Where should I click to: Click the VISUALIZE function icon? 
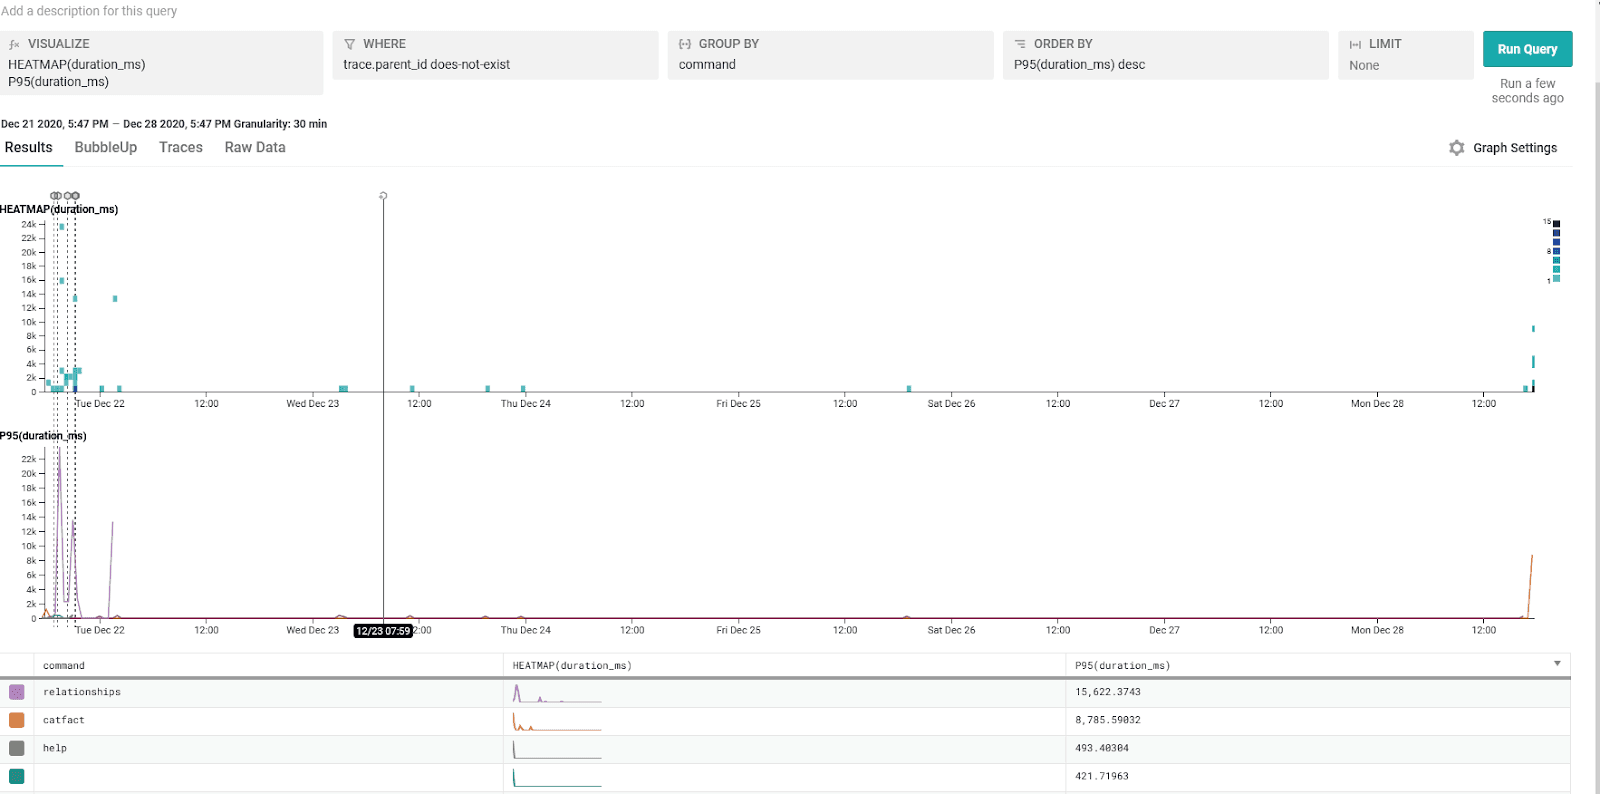pyautogui.click(x=14, y=45)
